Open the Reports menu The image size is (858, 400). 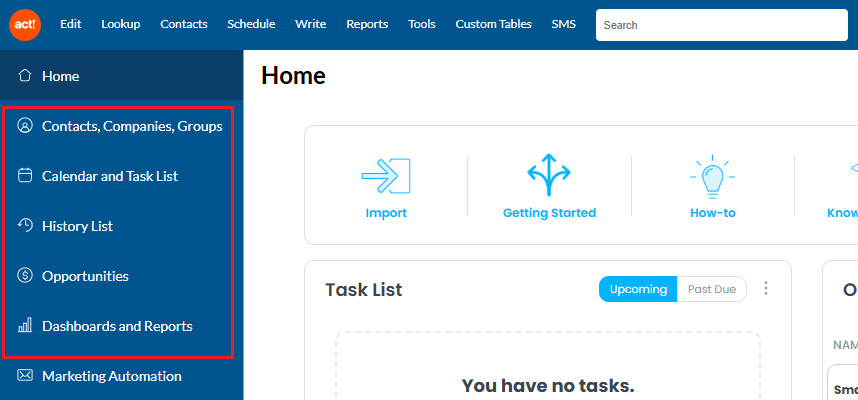point(367,24)
